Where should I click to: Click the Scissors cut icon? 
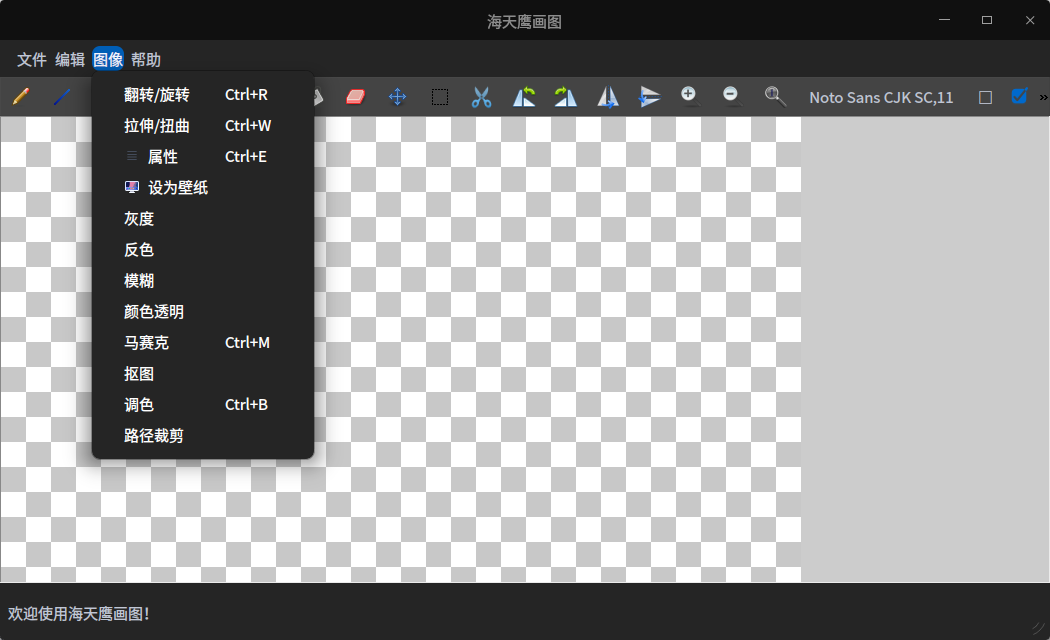tap(481, 97)
